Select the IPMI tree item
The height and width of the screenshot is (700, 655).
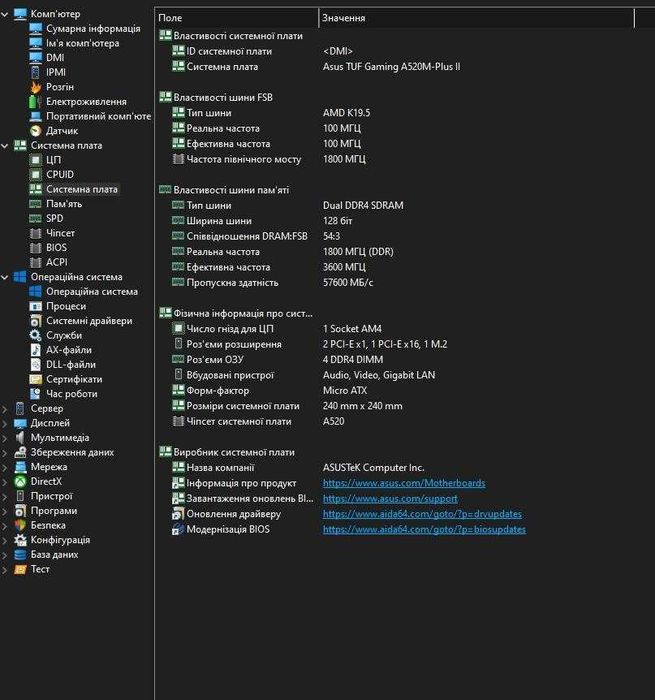56,72
